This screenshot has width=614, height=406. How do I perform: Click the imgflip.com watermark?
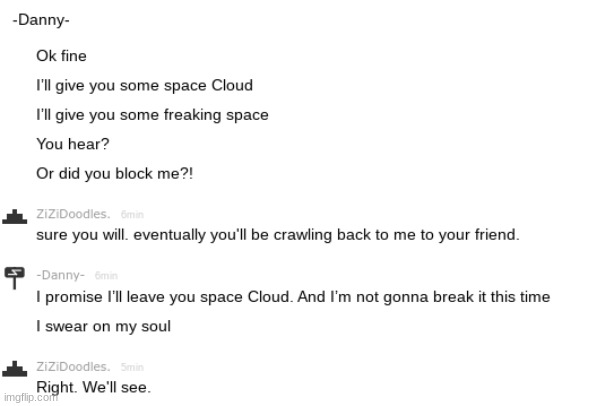(x=31, y=397)
